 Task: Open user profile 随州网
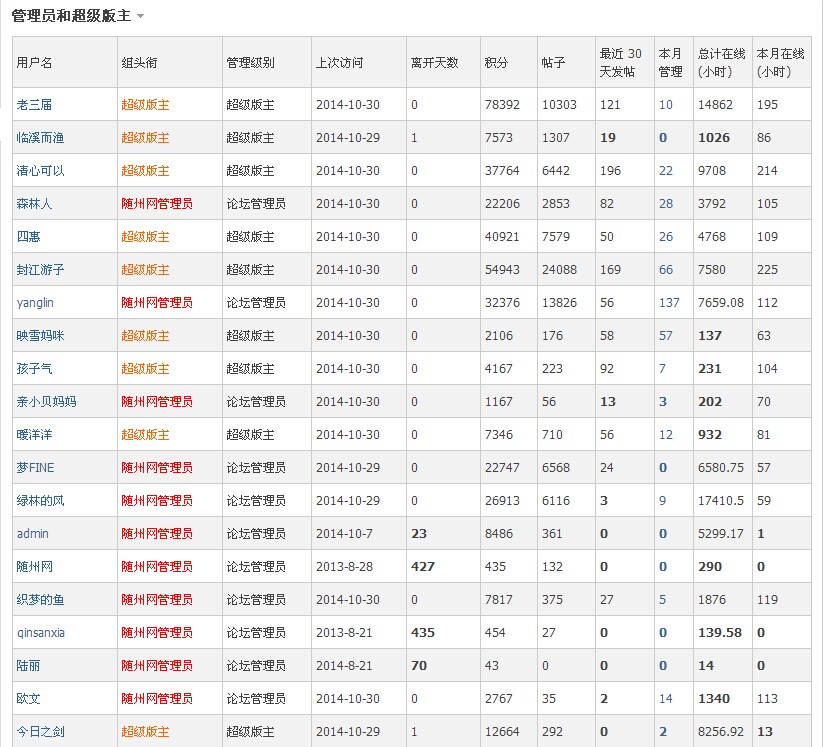click(x=35, y=567)
